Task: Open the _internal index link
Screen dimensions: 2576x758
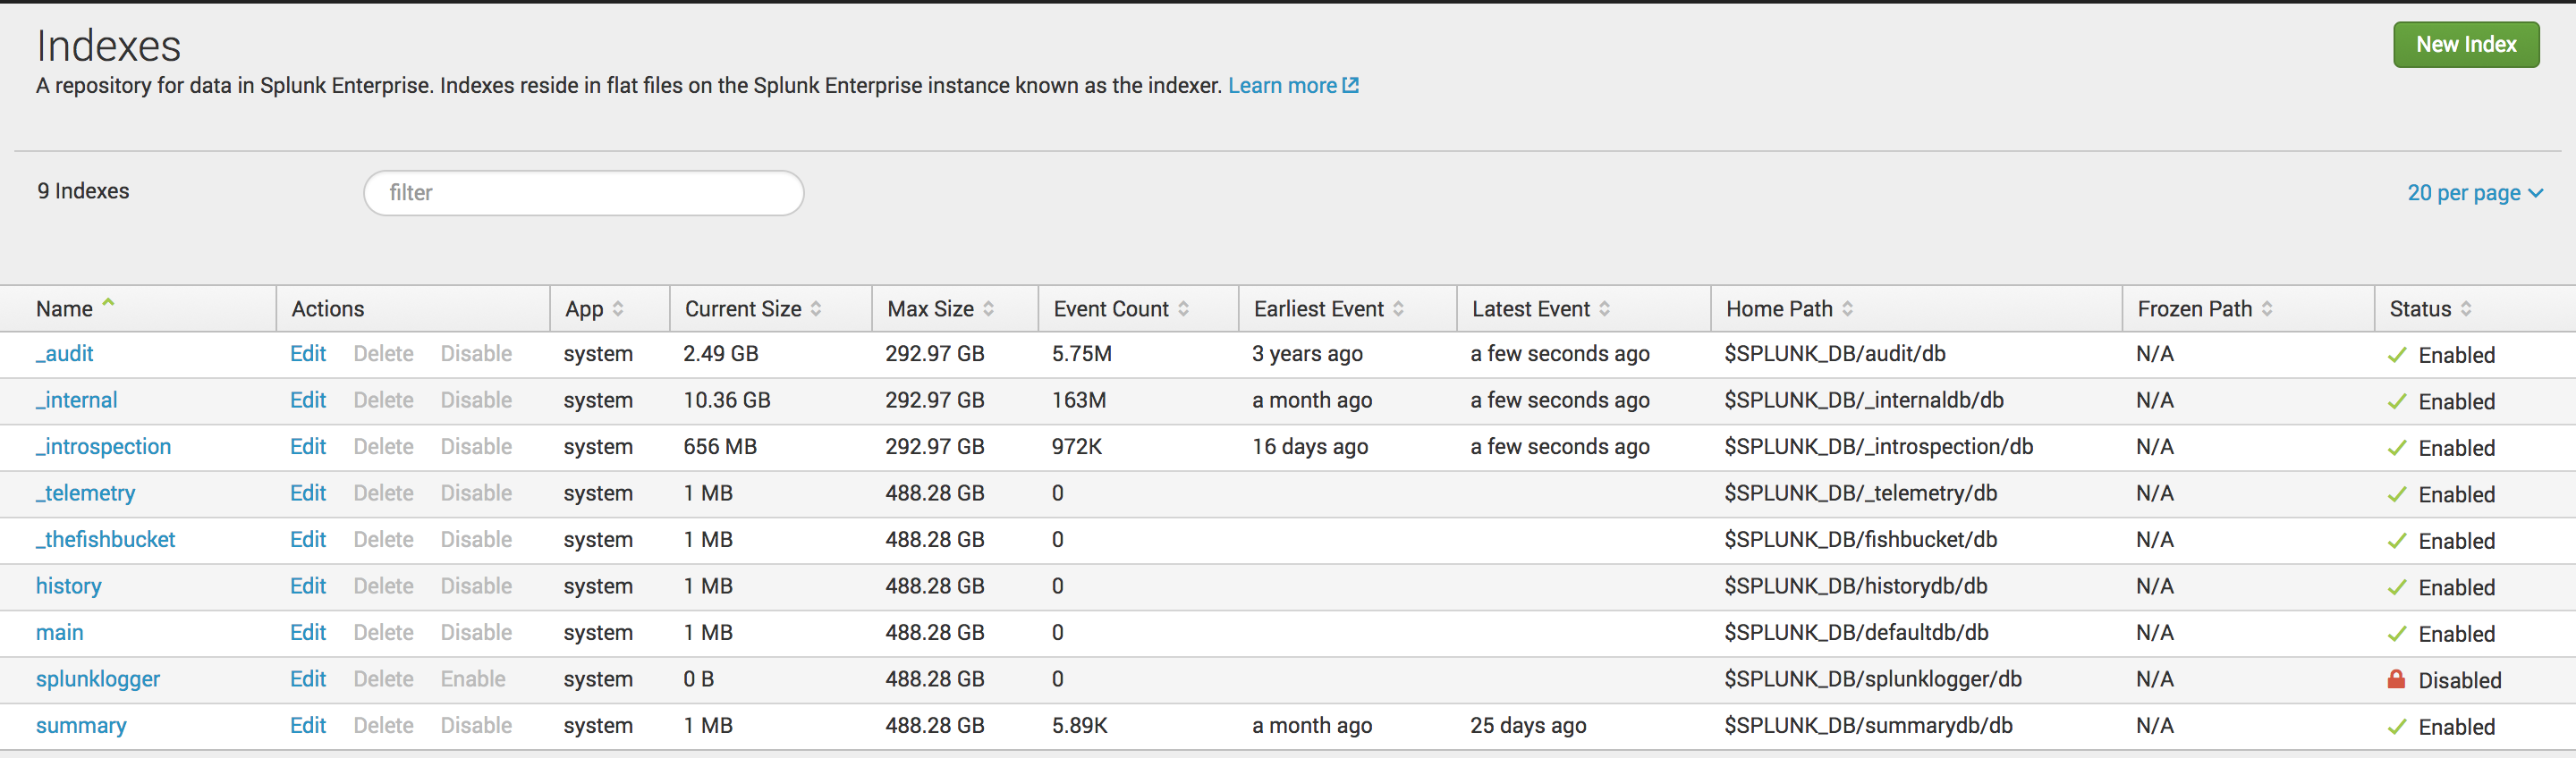Action: tap(77, 400)
